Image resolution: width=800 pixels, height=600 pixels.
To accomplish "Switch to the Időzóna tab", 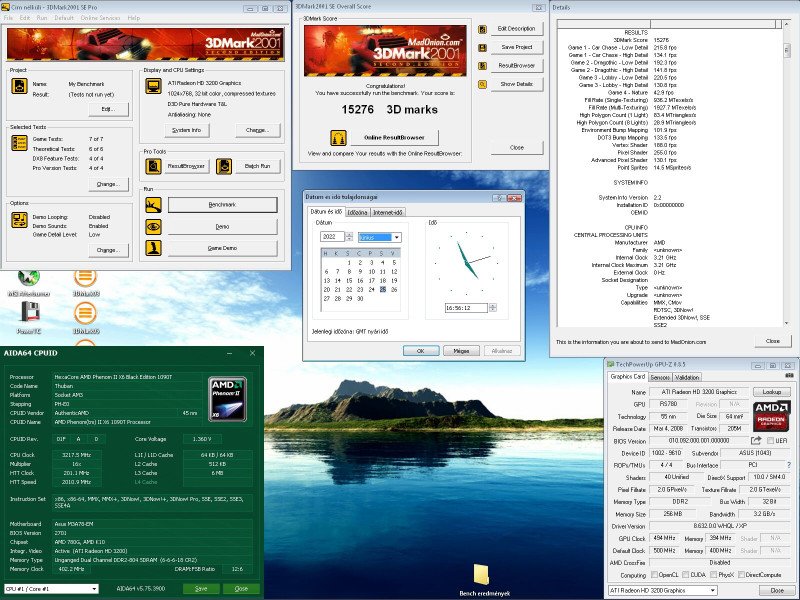I will 356,212.
